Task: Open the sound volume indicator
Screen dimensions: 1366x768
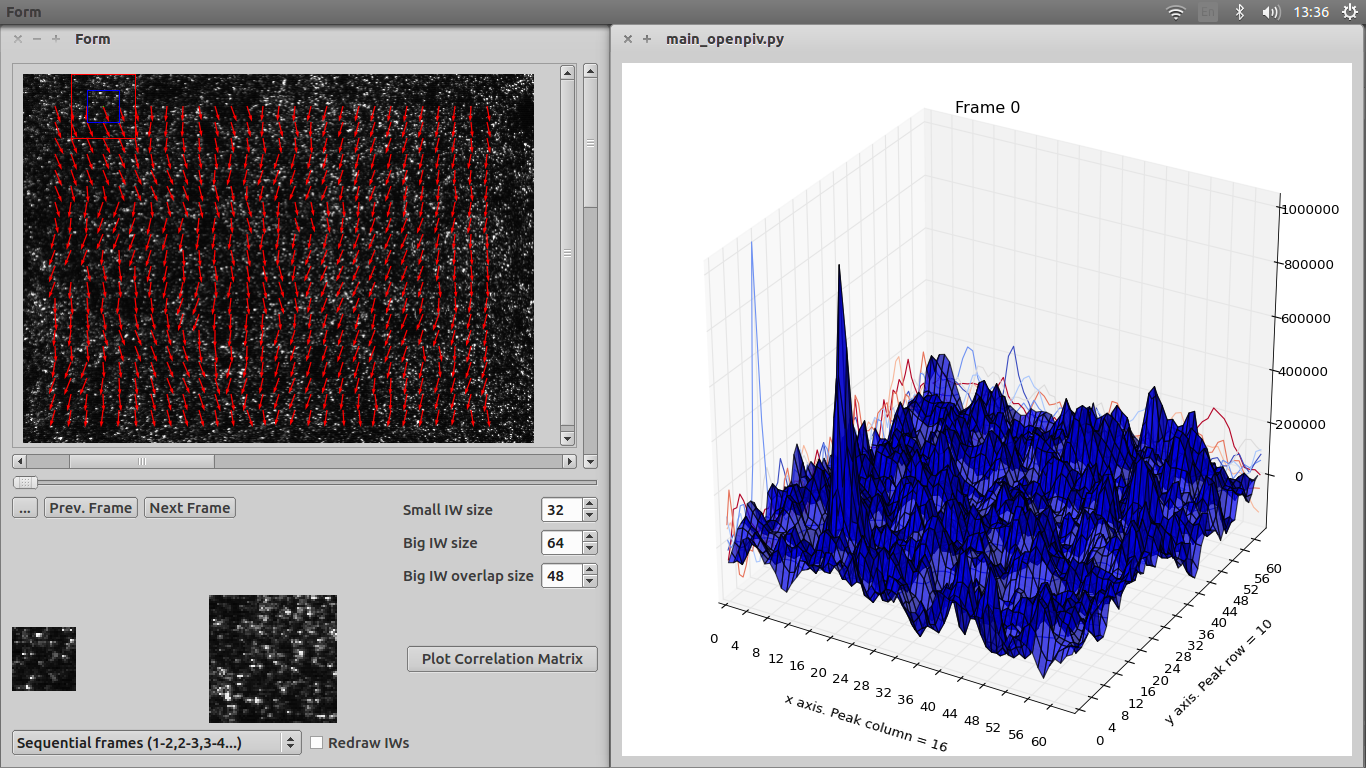Action: click(x=1271, y=12)
